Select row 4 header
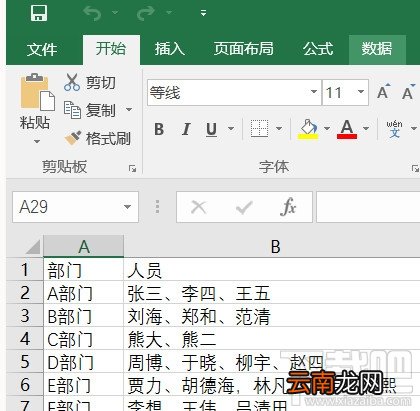The height and width of the screenshot is (411, 420). coord(25,339)
